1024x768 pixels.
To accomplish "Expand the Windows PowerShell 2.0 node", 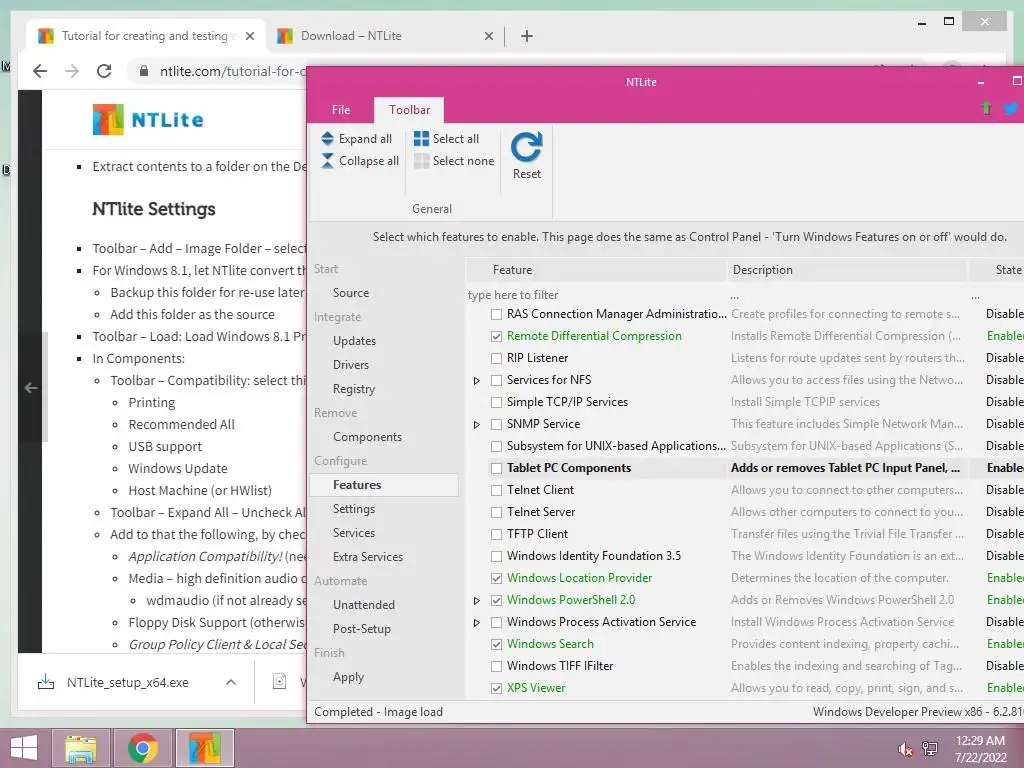I will pyautogui.click(x=477, y=601).
